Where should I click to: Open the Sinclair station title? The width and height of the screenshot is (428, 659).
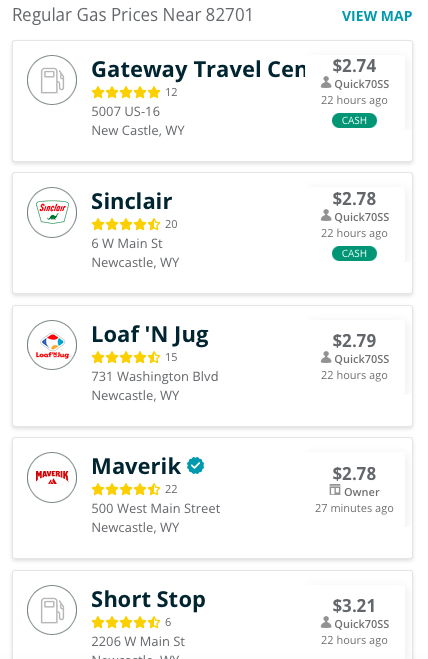point(132,201)
